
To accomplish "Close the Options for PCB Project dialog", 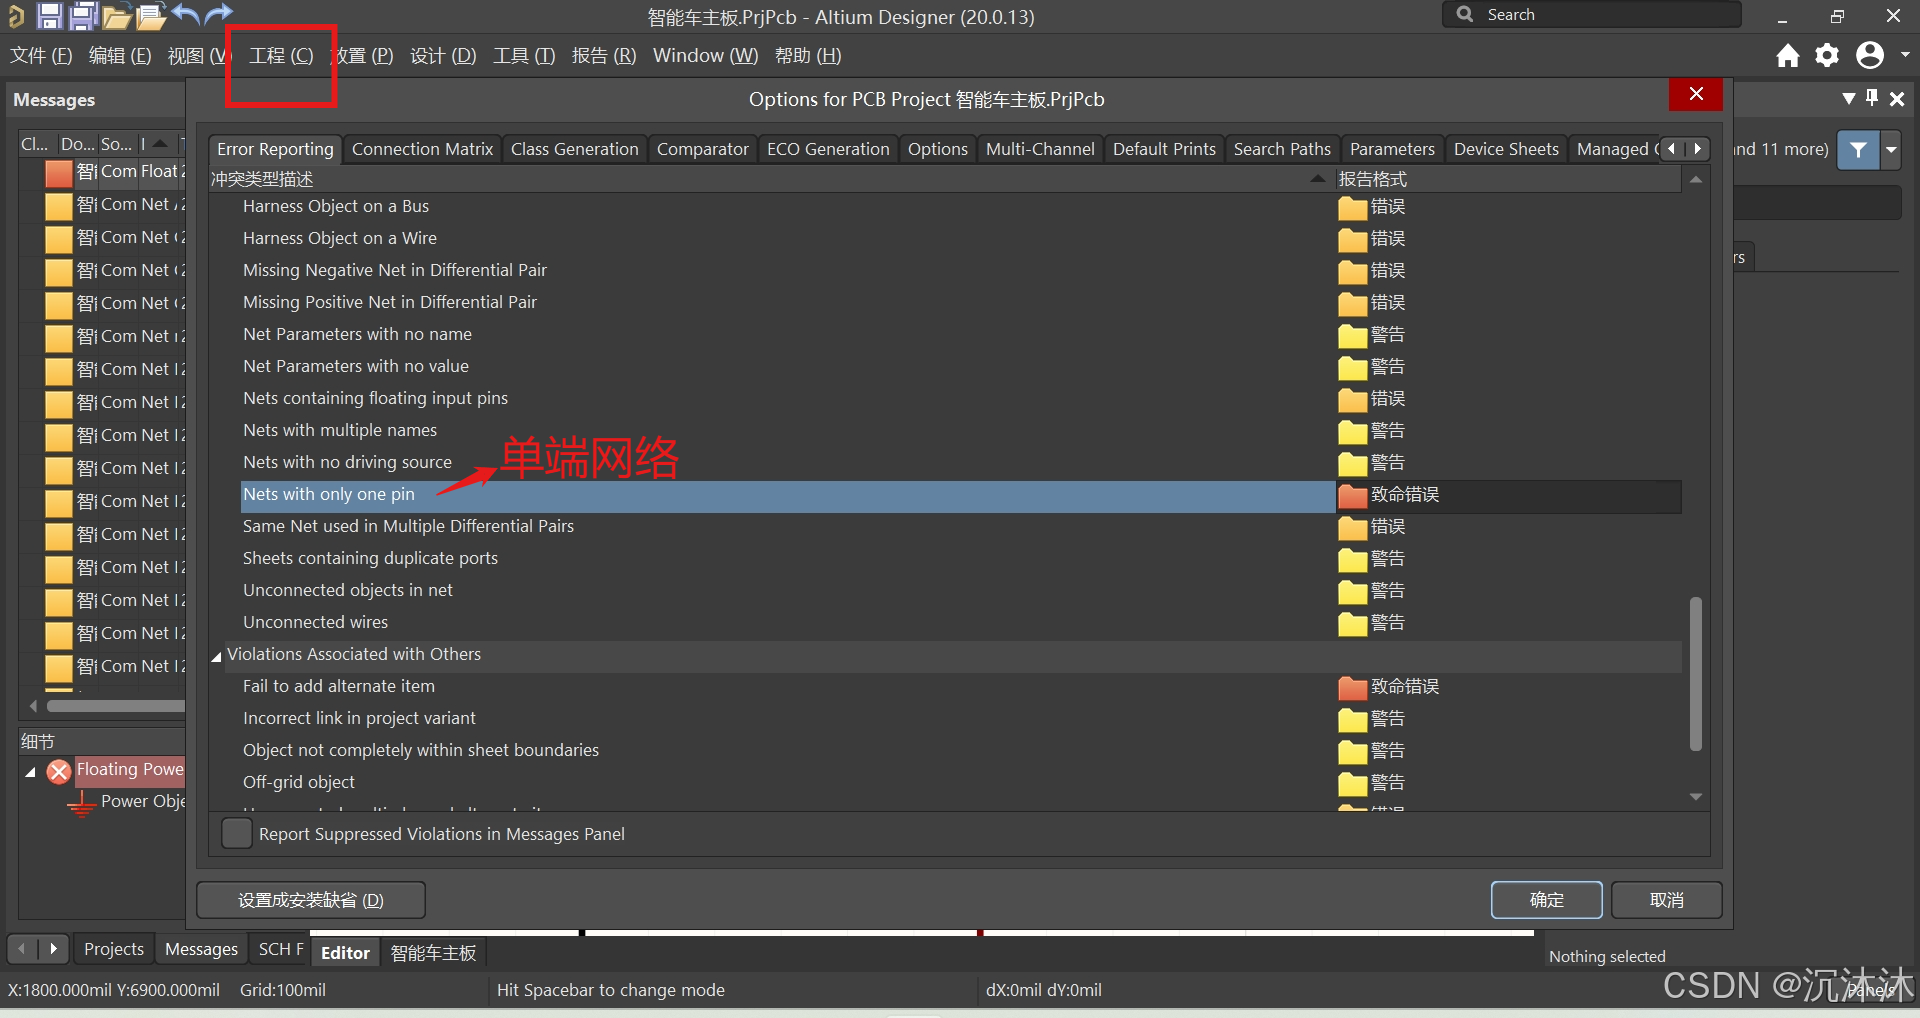I will tap(1696, 94).
